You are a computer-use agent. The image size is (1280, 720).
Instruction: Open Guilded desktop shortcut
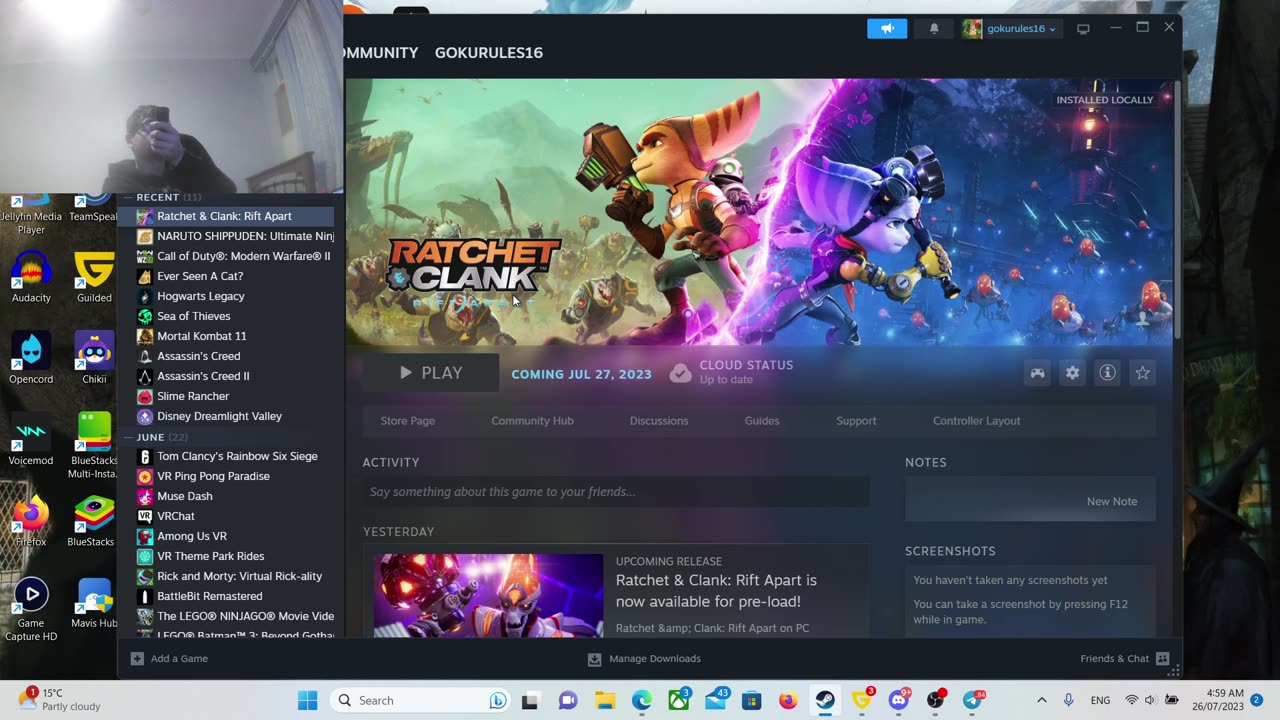(94, 277)
